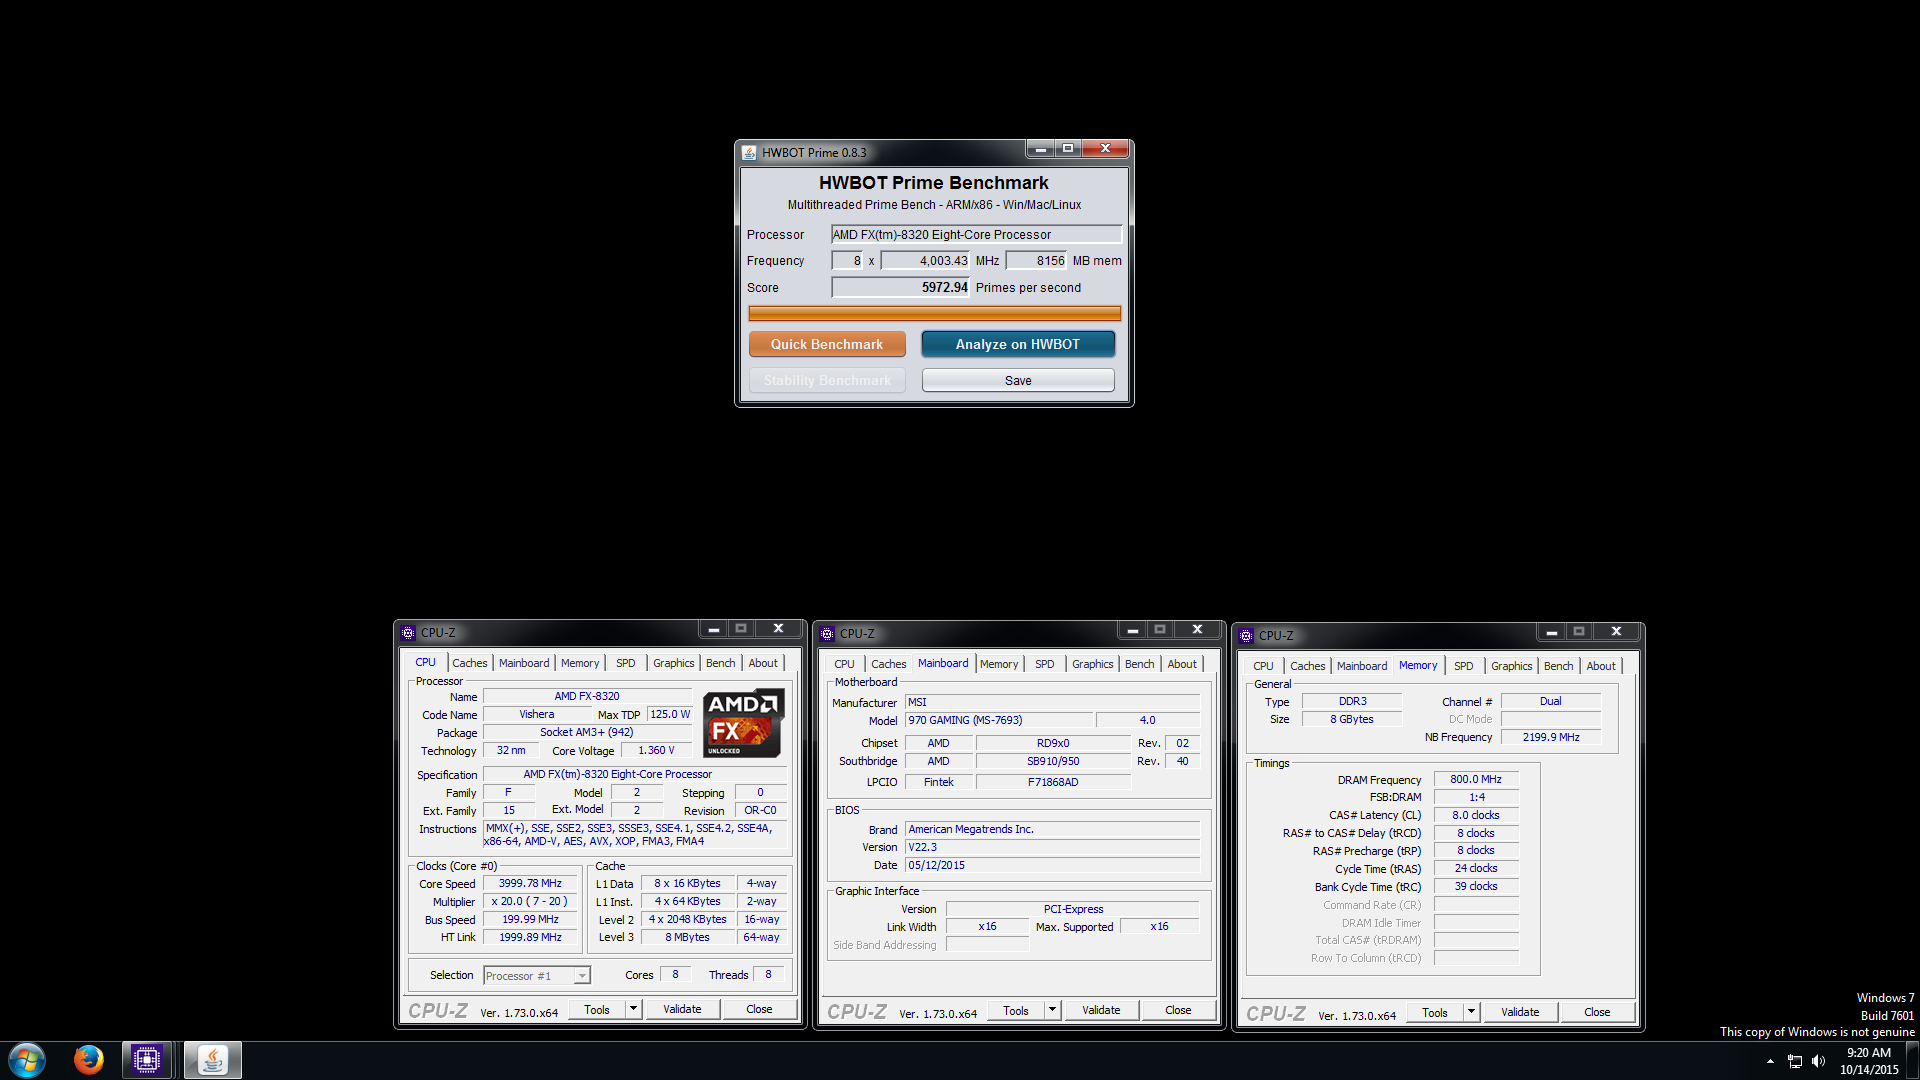Click the HWBOT Prime title bar Java icon
1920x1080 pixels.
coord(749,153)
